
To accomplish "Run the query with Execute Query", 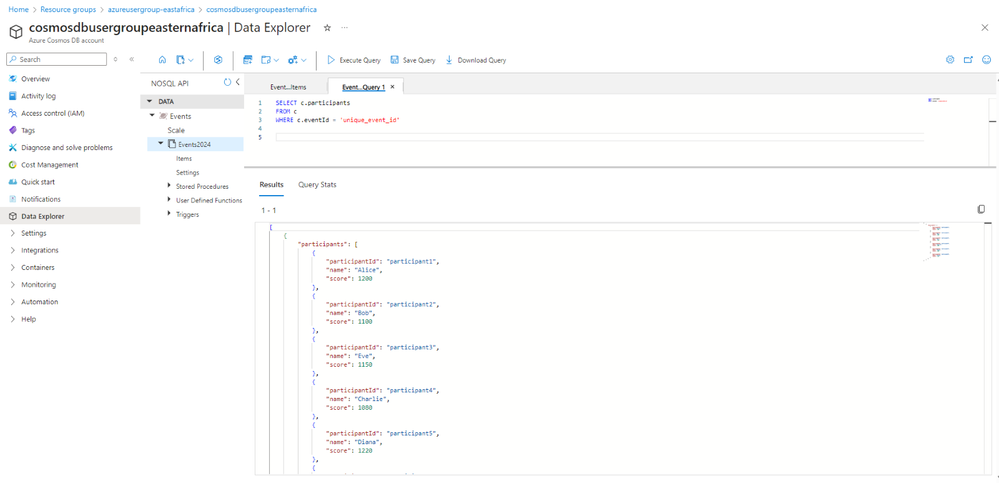I will pyautogui.click(x=354, y=60).
